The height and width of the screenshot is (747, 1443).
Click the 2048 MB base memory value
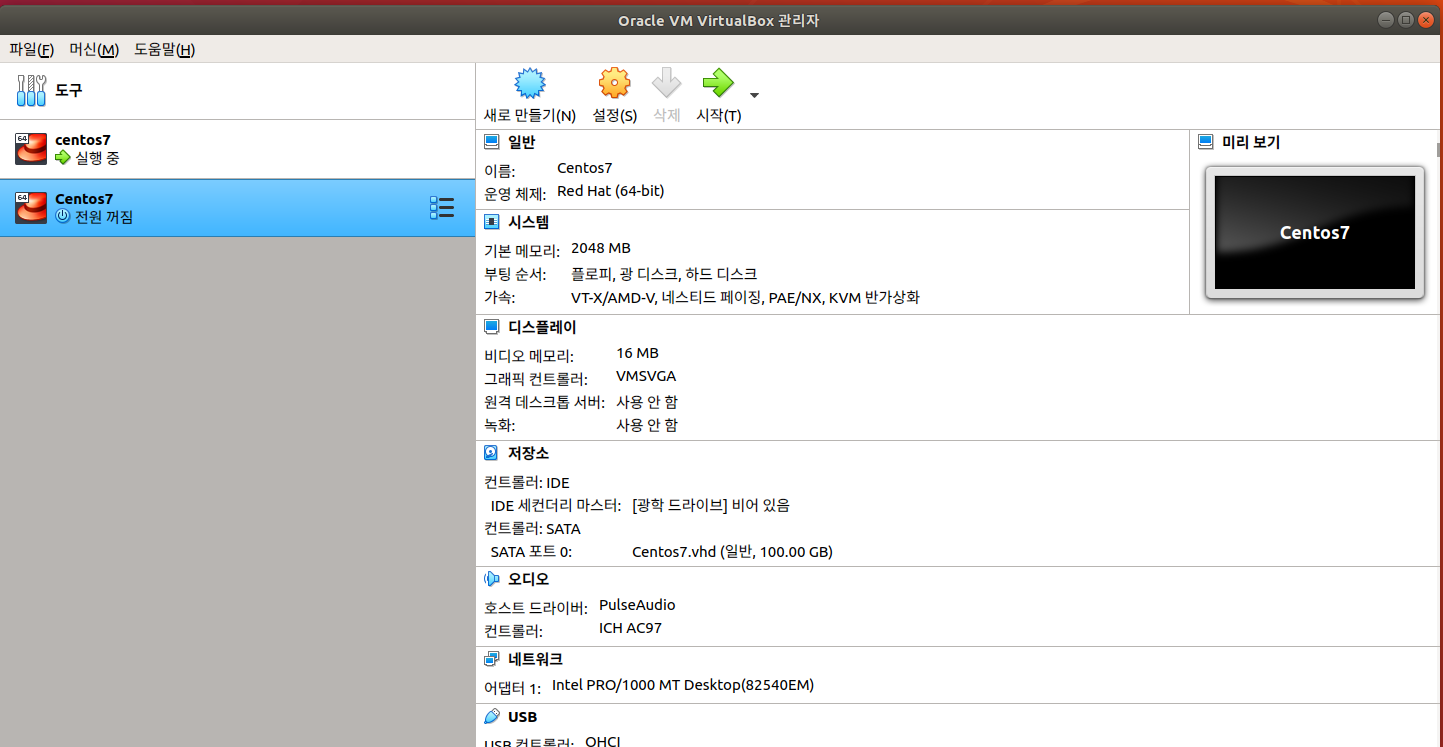(x=601, y=248)
